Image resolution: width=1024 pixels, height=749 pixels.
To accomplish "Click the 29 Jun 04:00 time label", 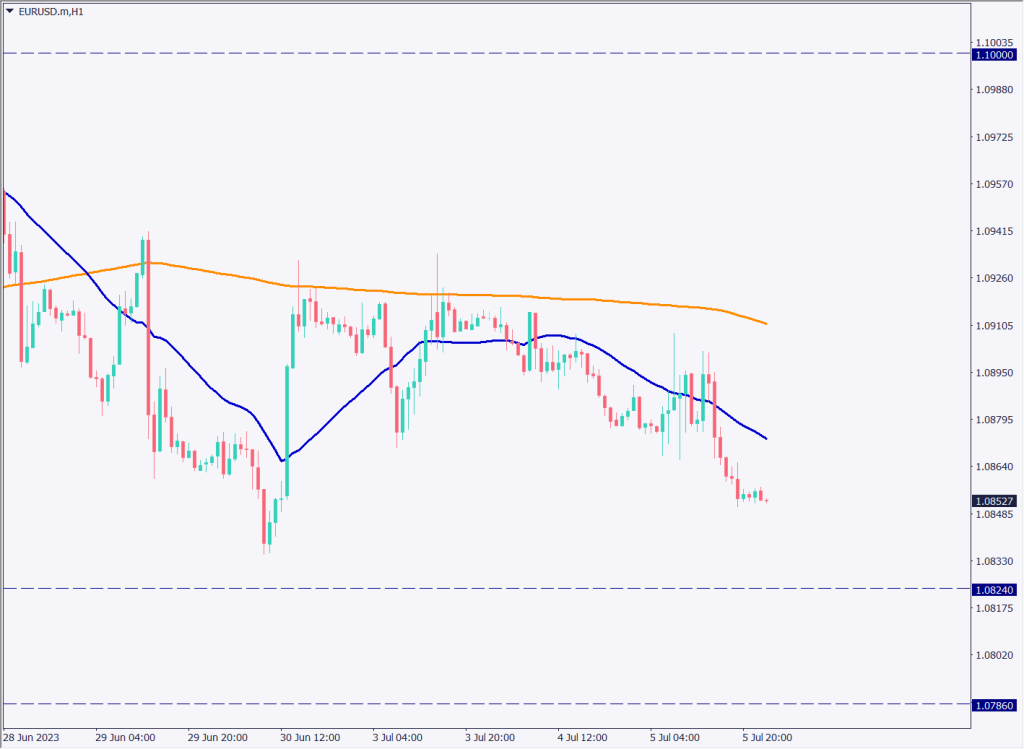I will coord(125,738).
